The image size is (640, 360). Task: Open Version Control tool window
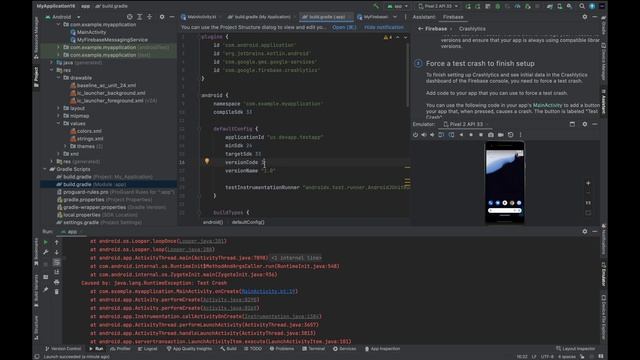coord(63,349)
